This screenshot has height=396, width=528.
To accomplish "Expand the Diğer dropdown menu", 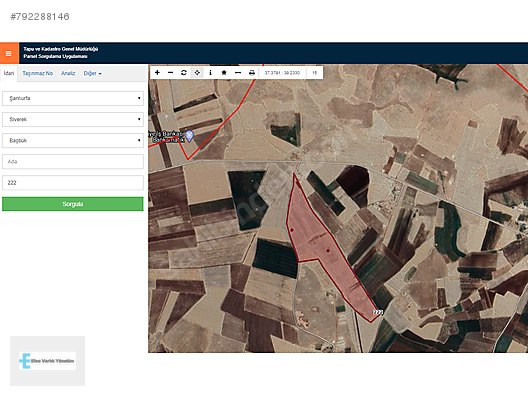I will tap(92, 73).
